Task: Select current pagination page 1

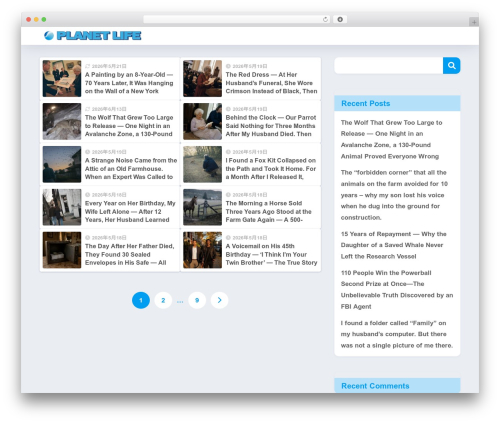Action: point(141,300)
